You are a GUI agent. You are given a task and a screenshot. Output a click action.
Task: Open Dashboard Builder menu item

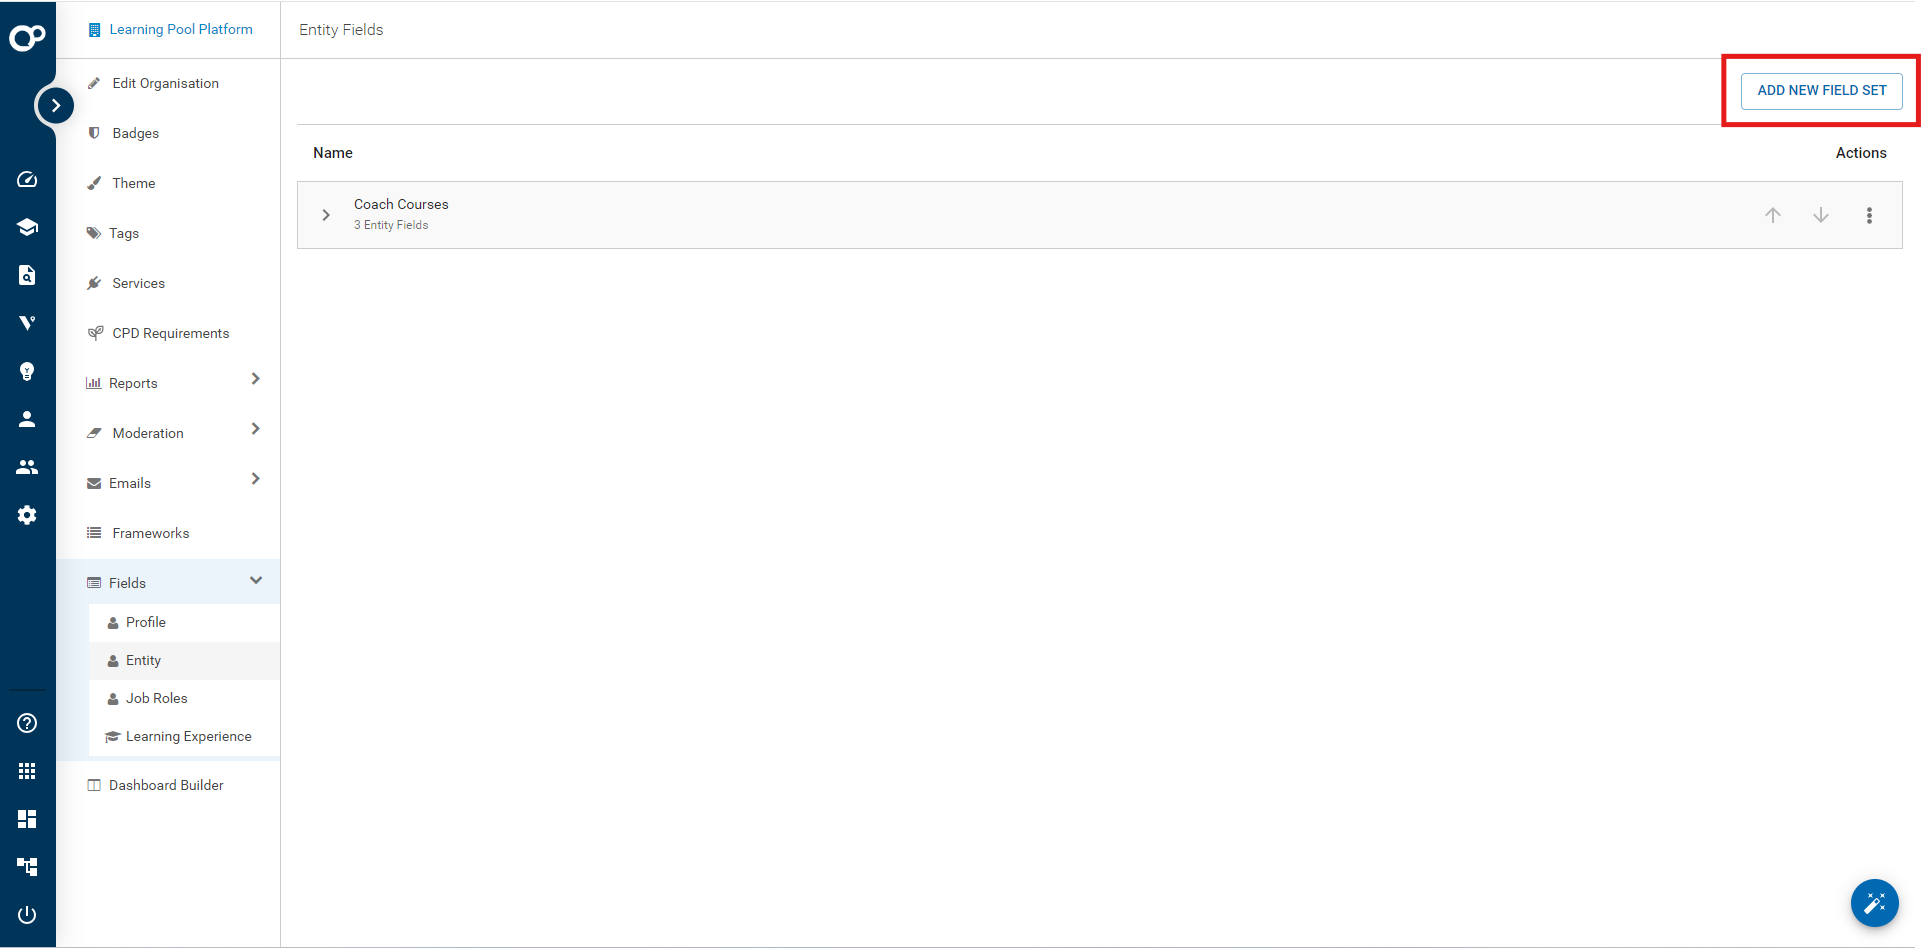(166, 785)
